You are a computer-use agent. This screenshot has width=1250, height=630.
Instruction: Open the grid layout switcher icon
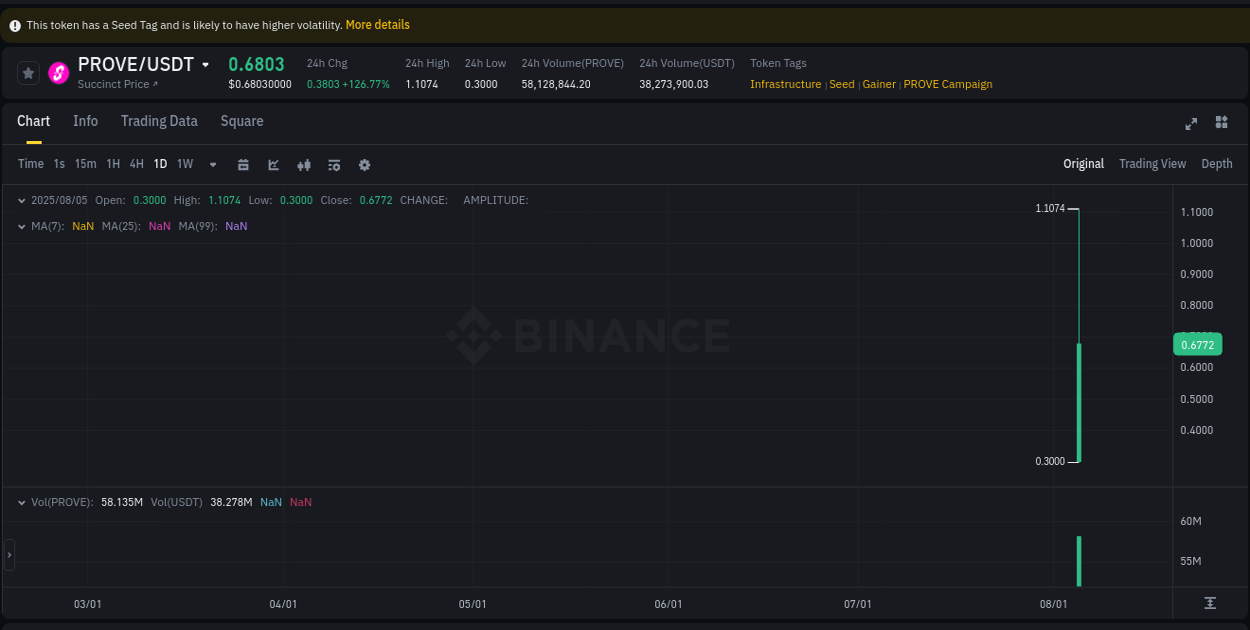[1221, 122]
